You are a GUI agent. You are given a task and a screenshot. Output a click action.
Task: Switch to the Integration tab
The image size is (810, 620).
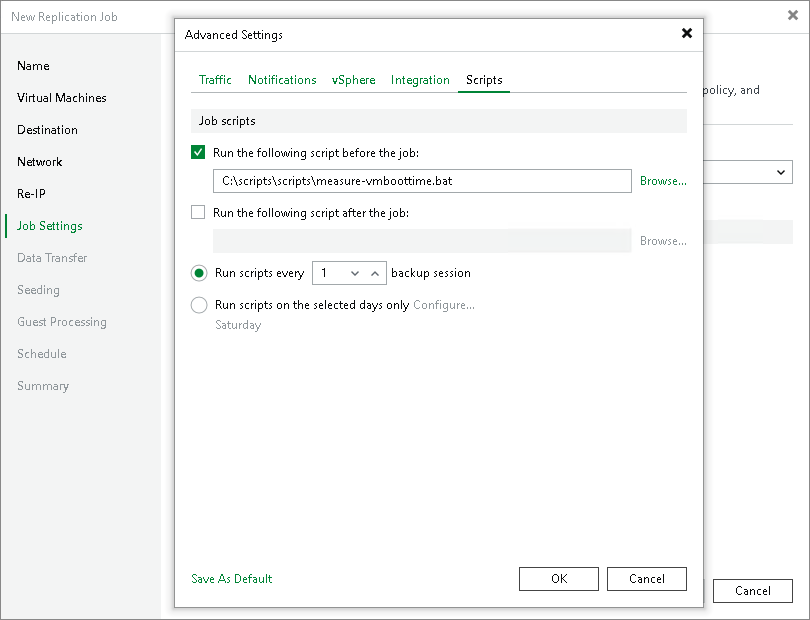tap(420, 80)
